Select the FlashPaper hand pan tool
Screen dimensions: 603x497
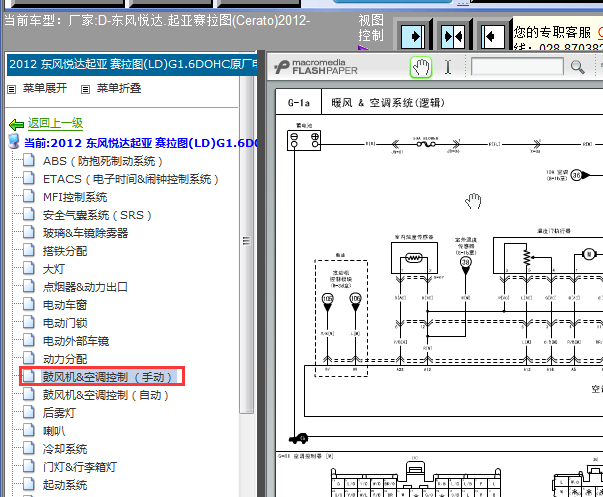[421, 67]
